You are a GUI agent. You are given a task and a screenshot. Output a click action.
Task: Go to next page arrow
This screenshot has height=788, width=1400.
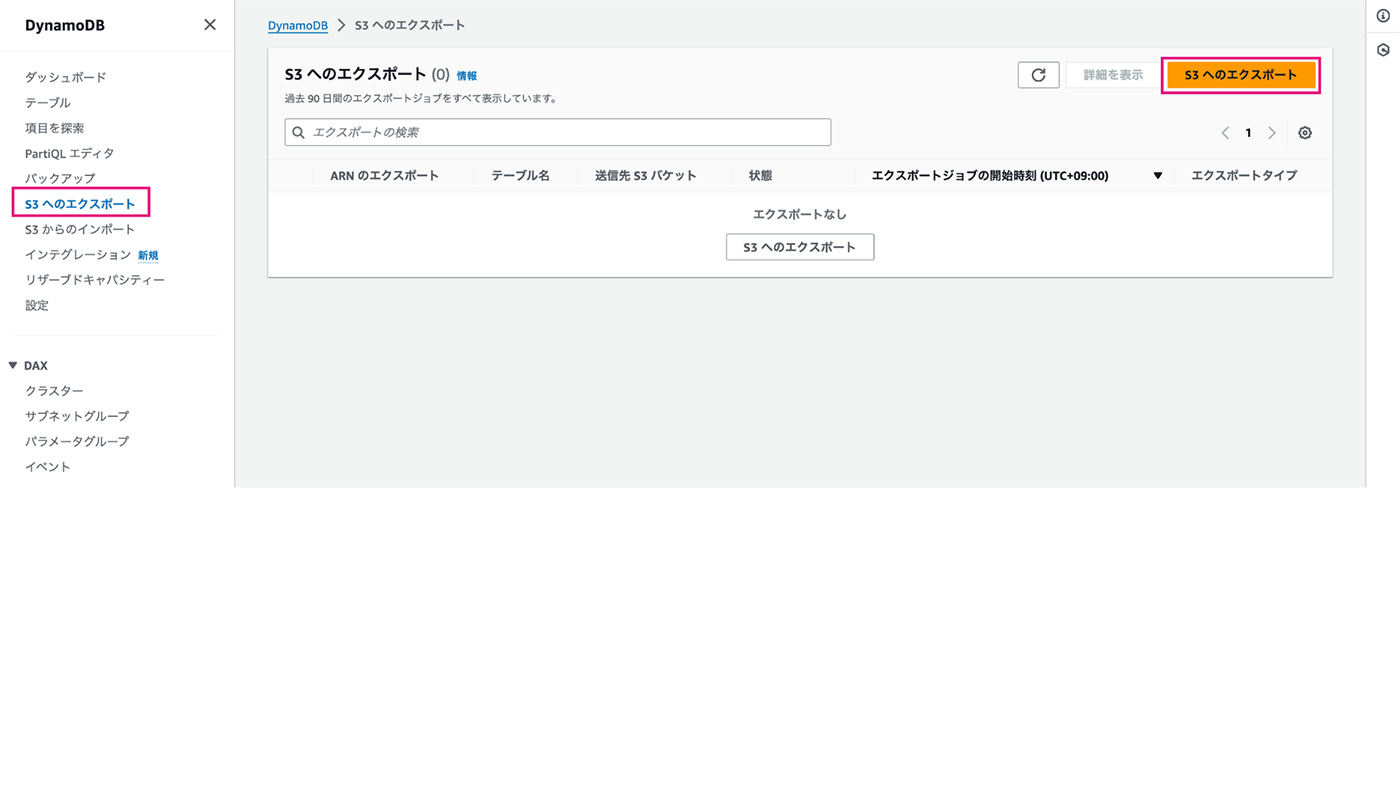click(x=1272, y=133)
